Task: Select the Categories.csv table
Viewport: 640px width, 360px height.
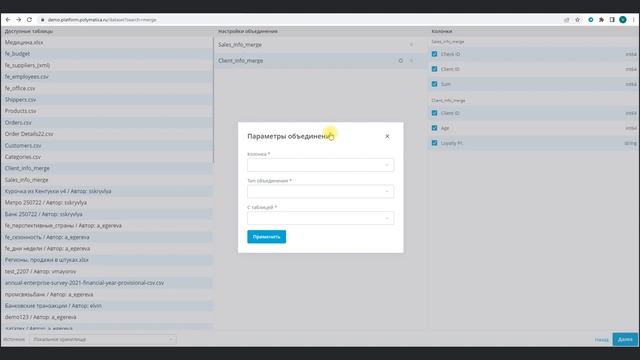Action: click(x=107, y=157)
